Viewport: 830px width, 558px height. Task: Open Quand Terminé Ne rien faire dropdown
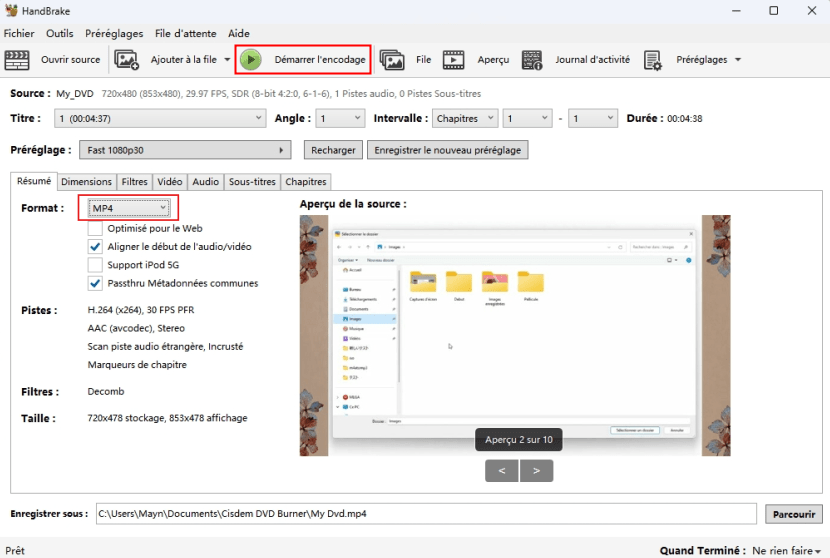[787, 551]
